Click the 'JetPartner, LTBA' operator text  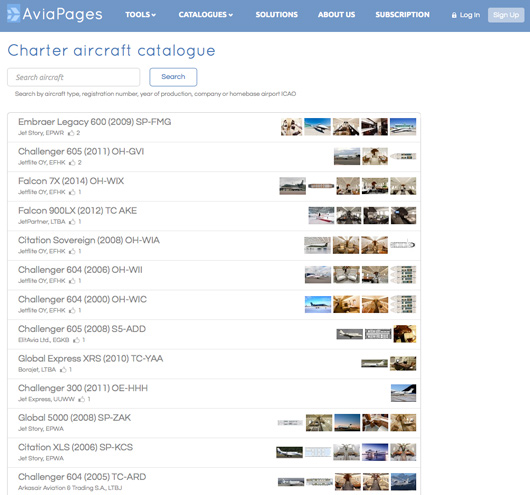42,222
